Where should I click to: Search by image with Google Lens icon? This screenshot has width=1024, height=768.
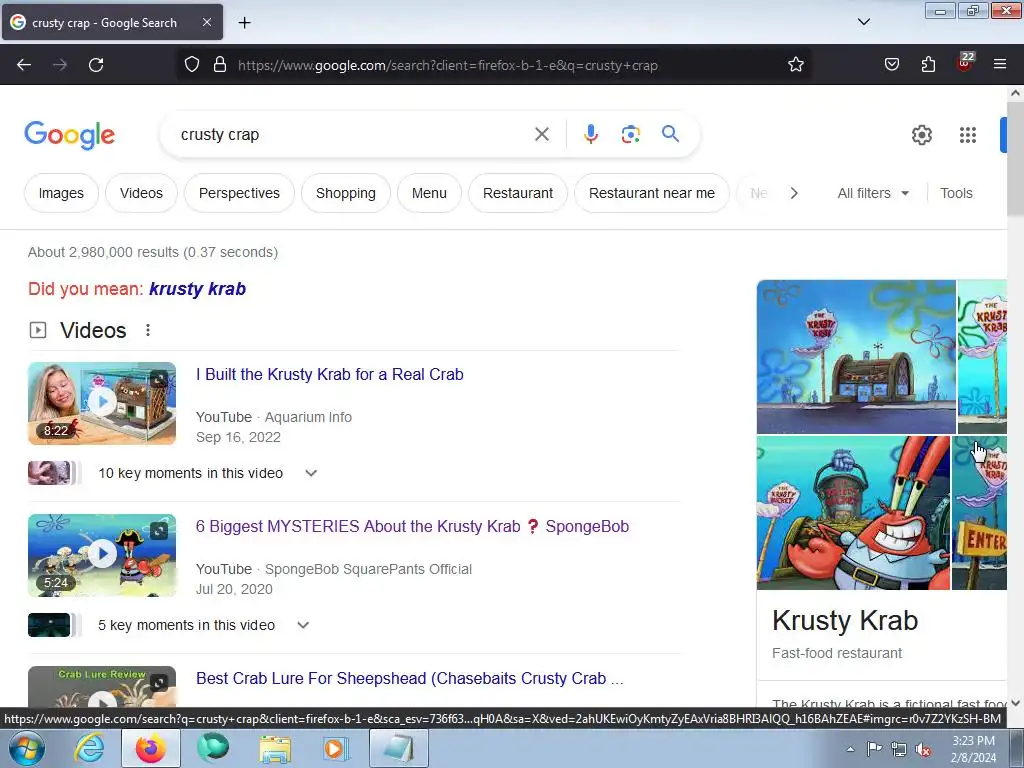click(x=630, y=135)
